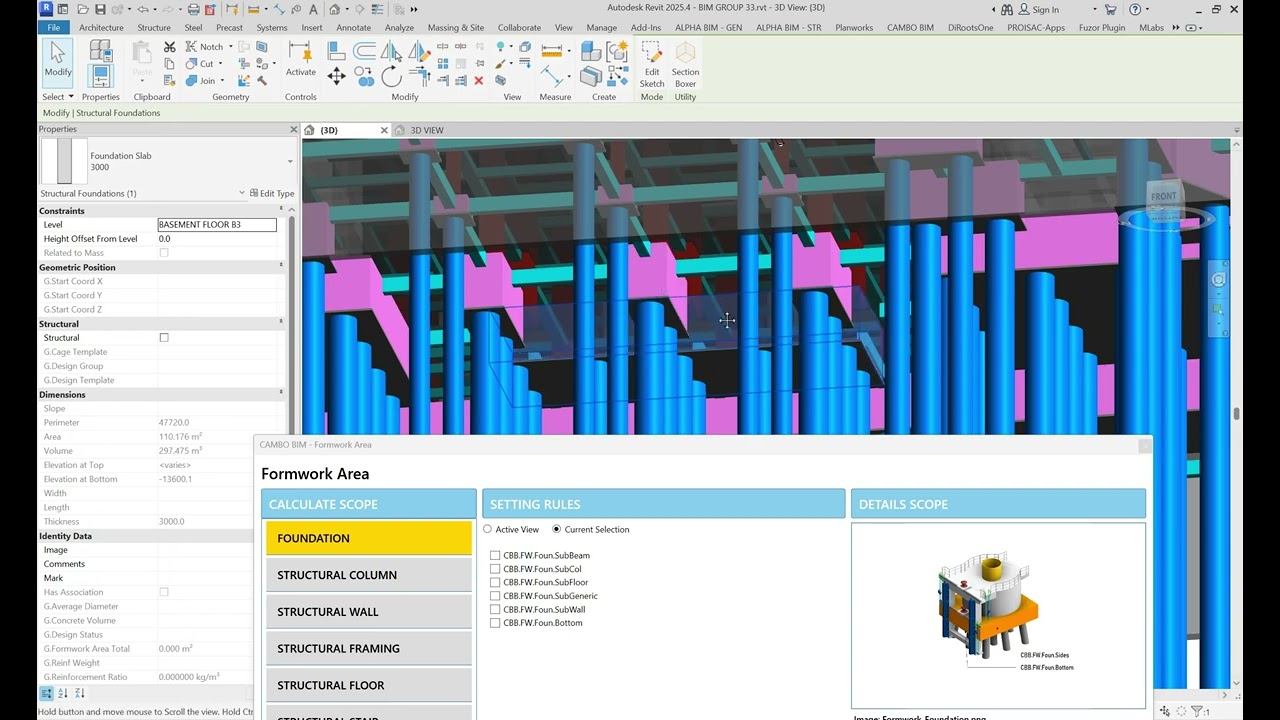Click the Cut to clipboard scissors icon
This screenshot has width=1280, height=720.
tap(169, 47)
